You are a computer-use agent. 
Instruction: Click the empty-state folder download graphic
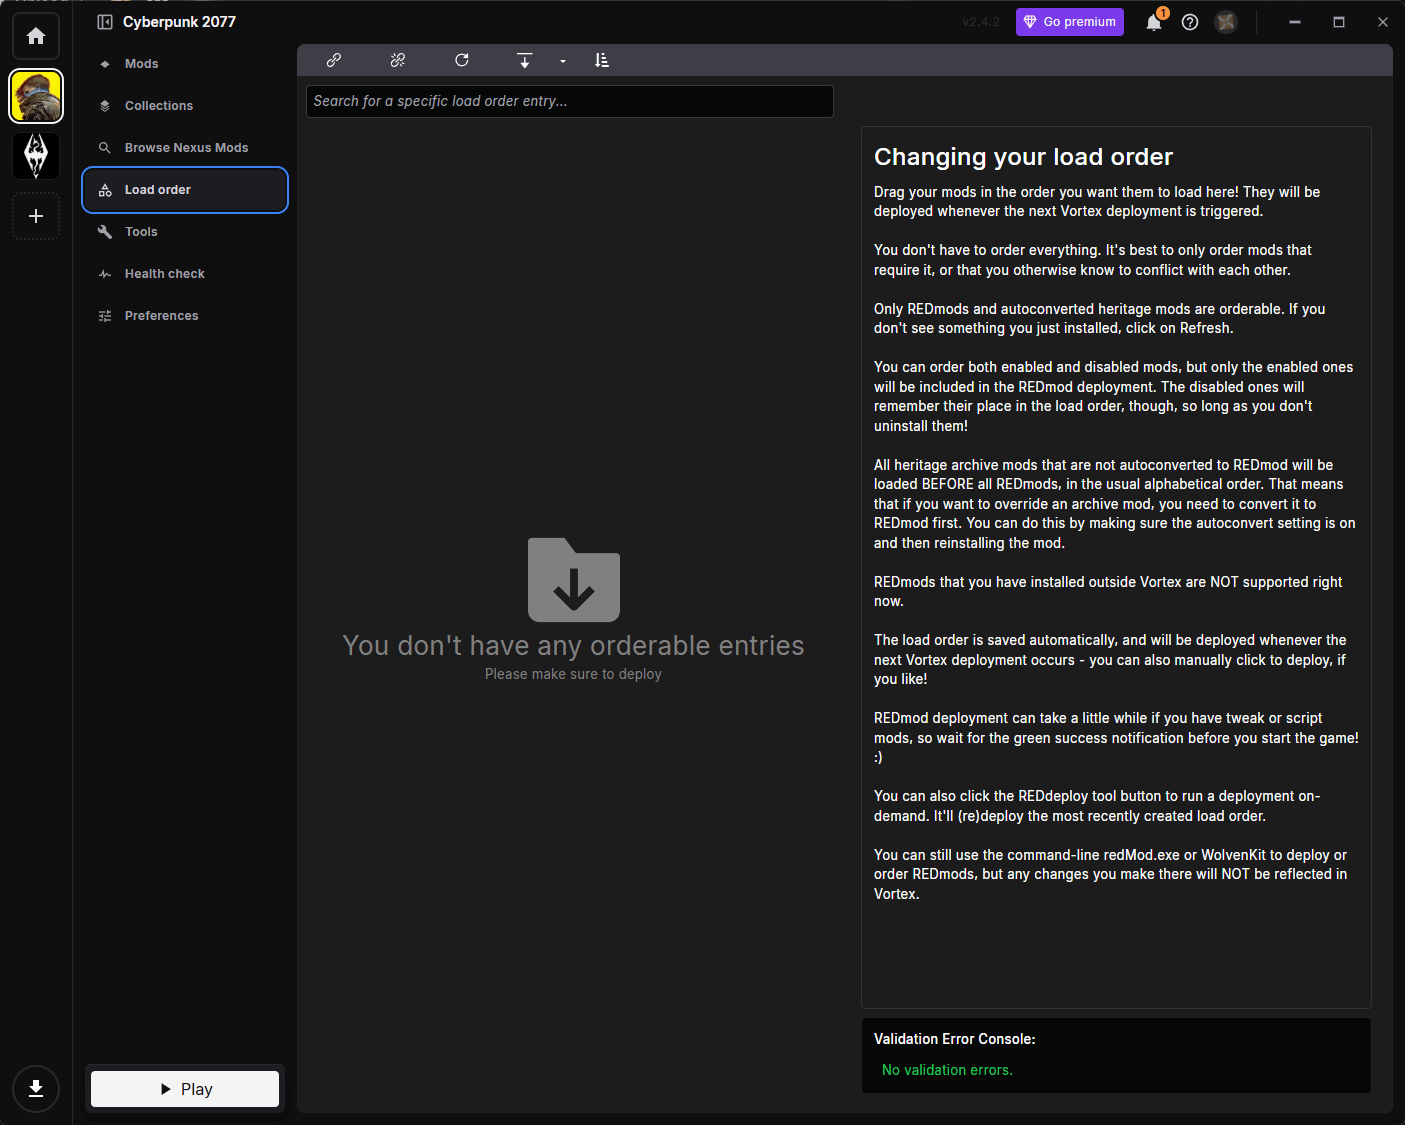(574, 580)
